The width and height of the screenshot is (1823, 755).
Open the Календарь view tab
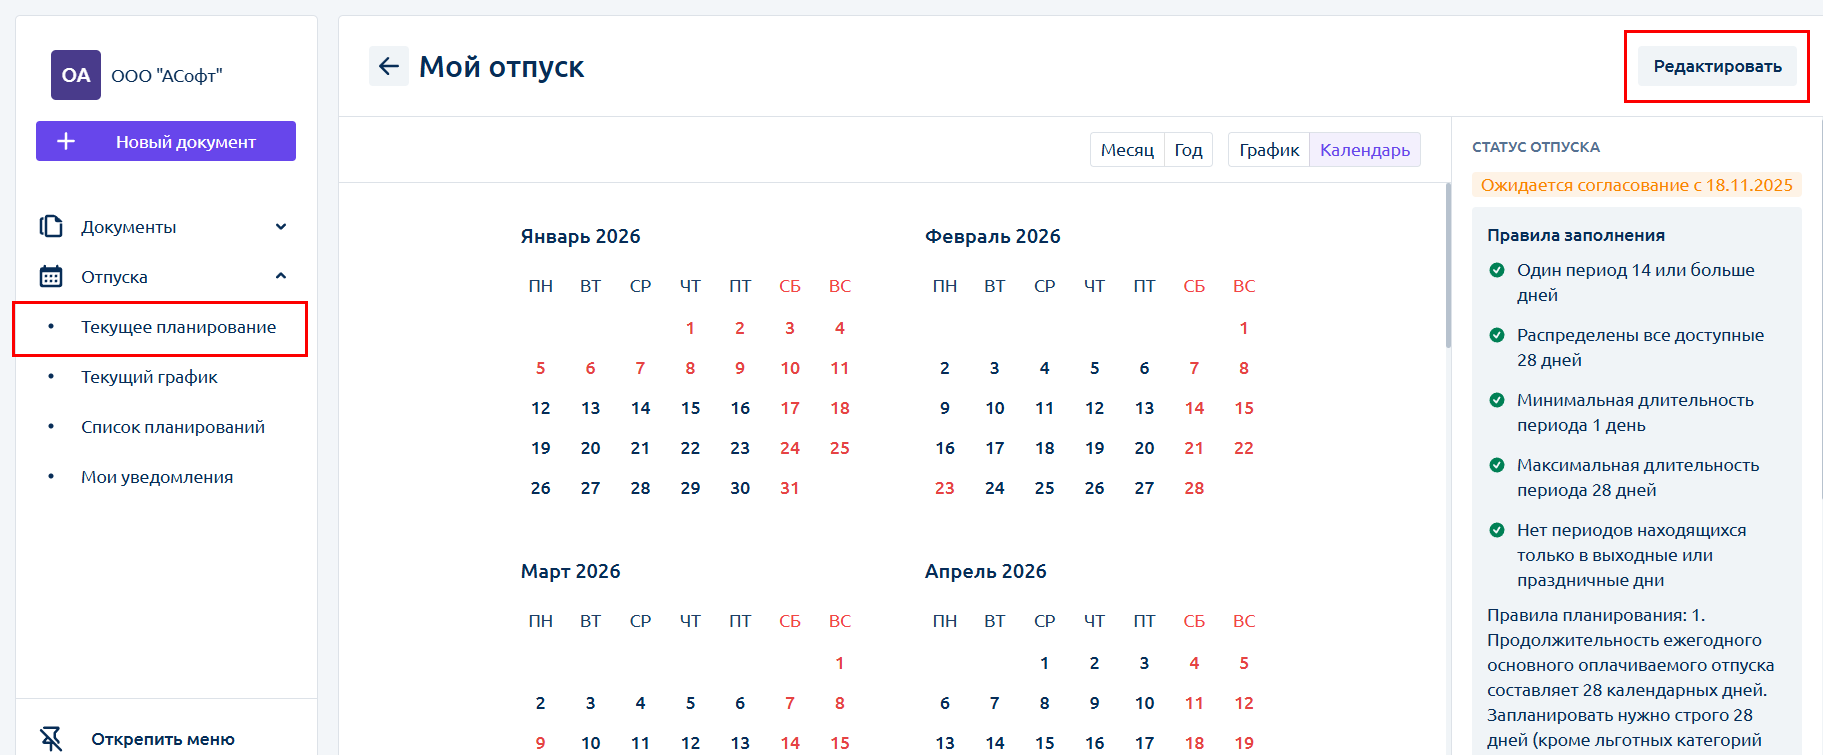(1364, 150)
